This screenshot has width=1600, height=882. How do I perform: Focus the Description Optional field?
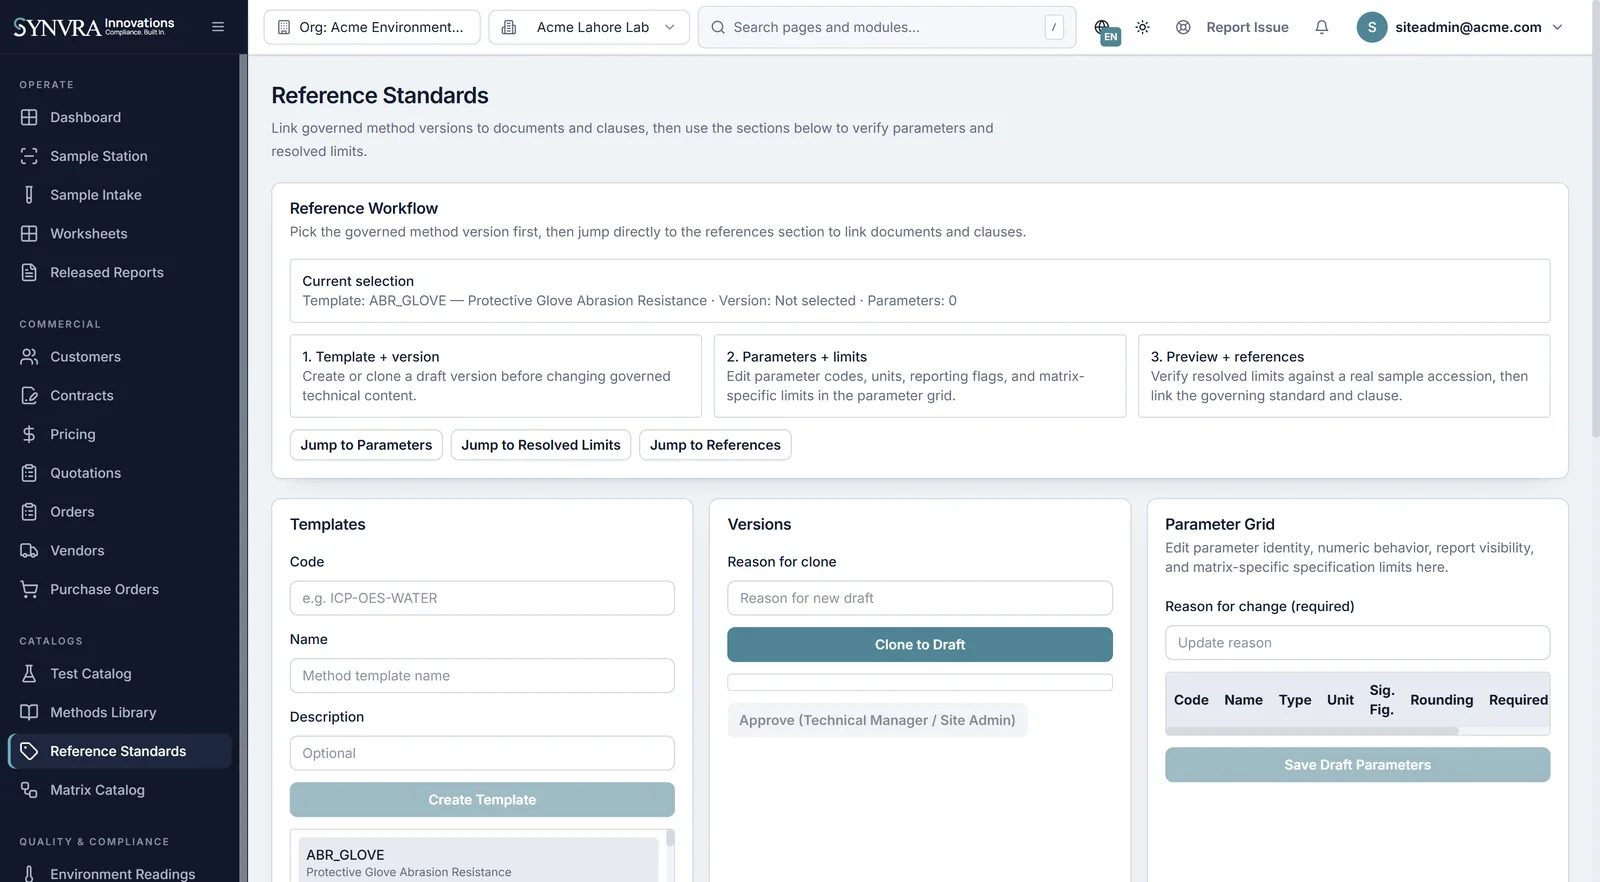(x=482, y=753)
